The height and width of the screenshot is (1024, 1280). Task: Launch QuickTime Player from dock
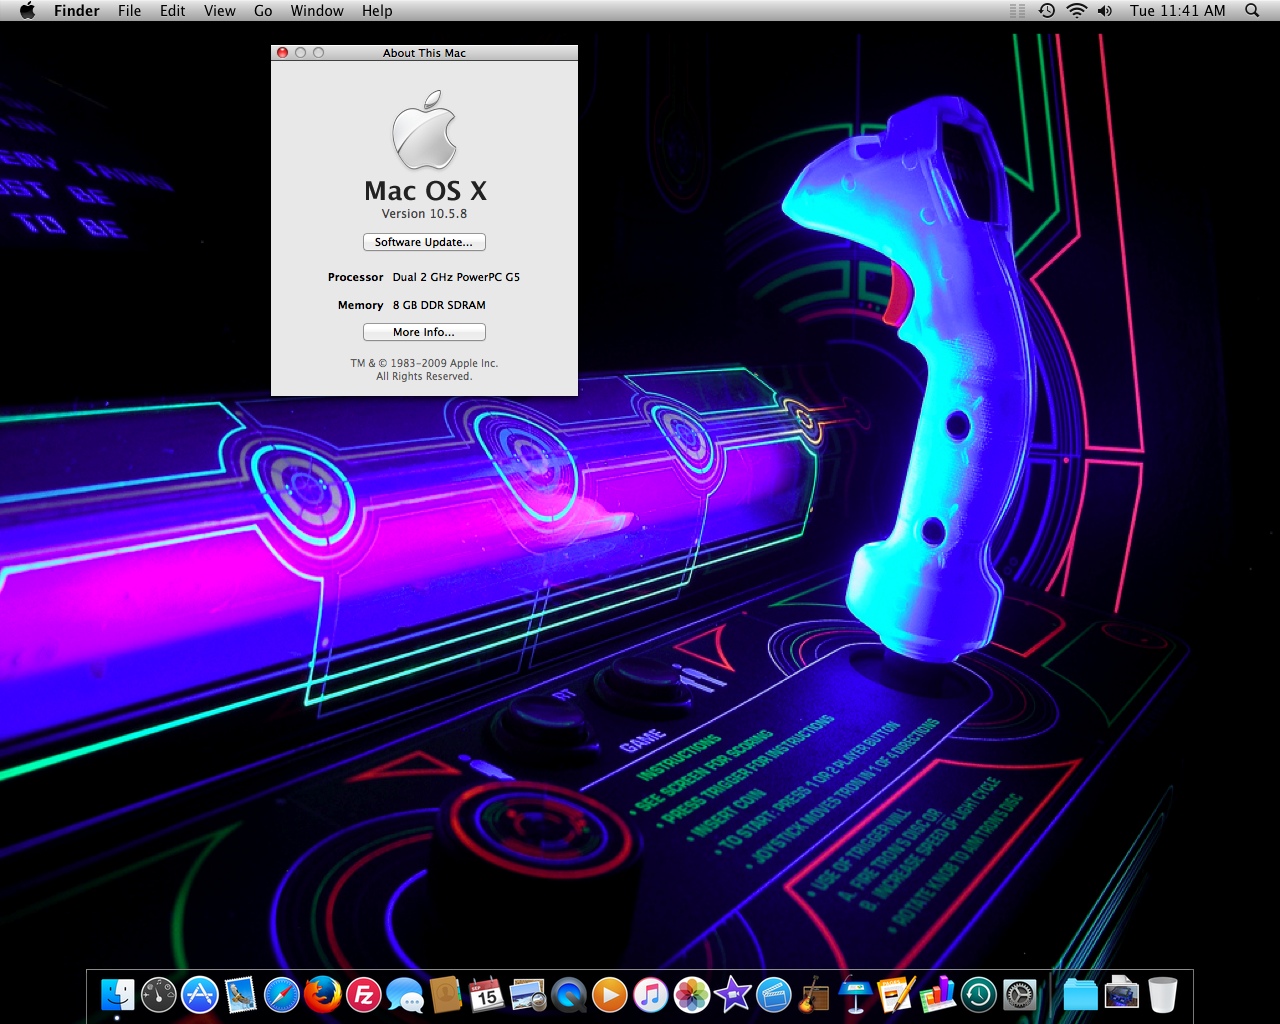(x=569, y=995)
